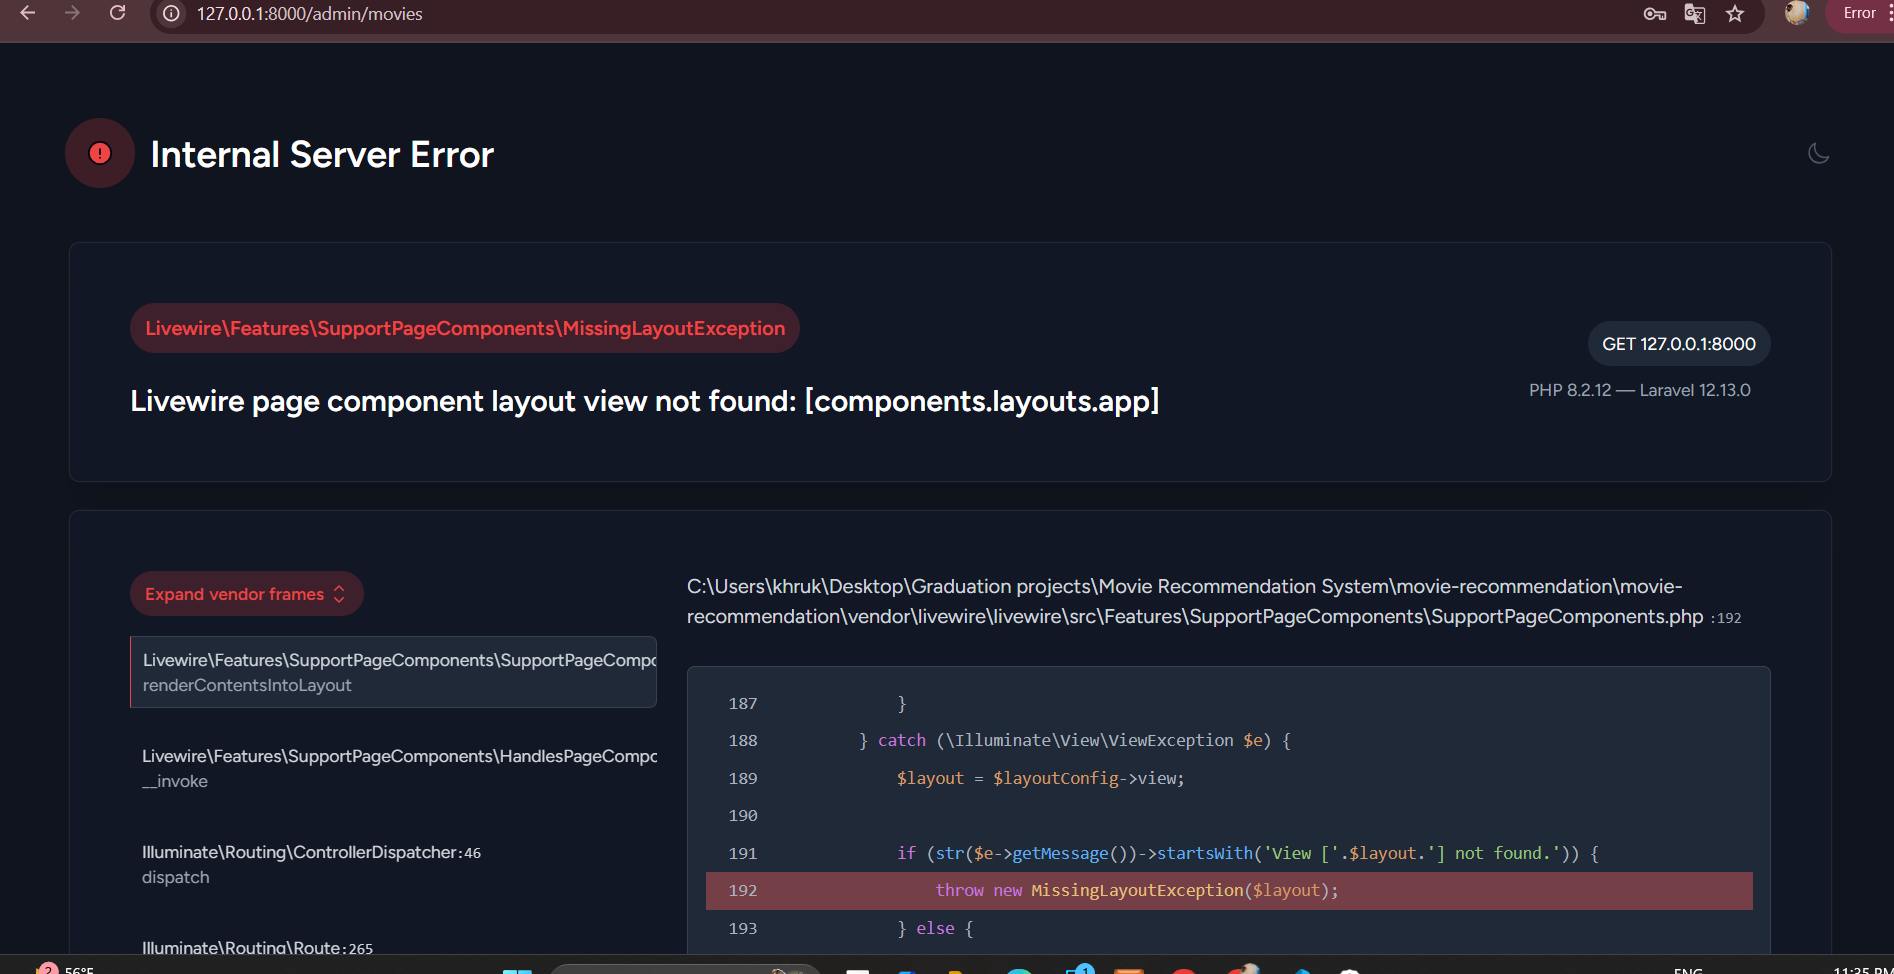Viewport: 1894px width, 974px height.
Task: Select the renderContentsIntoLayout stack frame
Action: coord(394,672)
